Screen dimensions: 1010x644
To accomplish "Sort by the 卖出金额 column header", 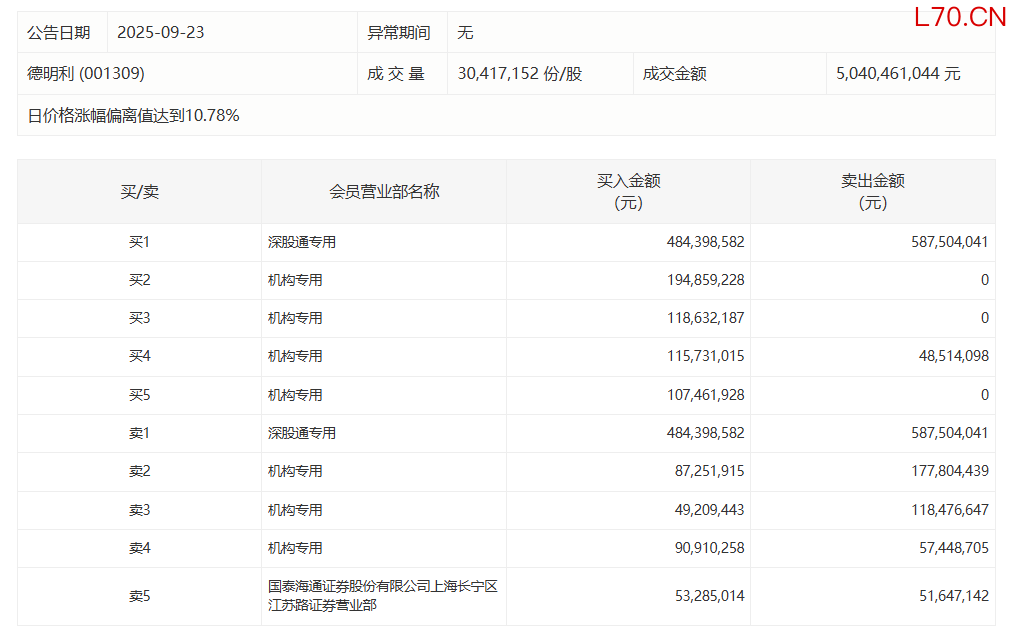I will pyautogui.click(x=872, y=191).
